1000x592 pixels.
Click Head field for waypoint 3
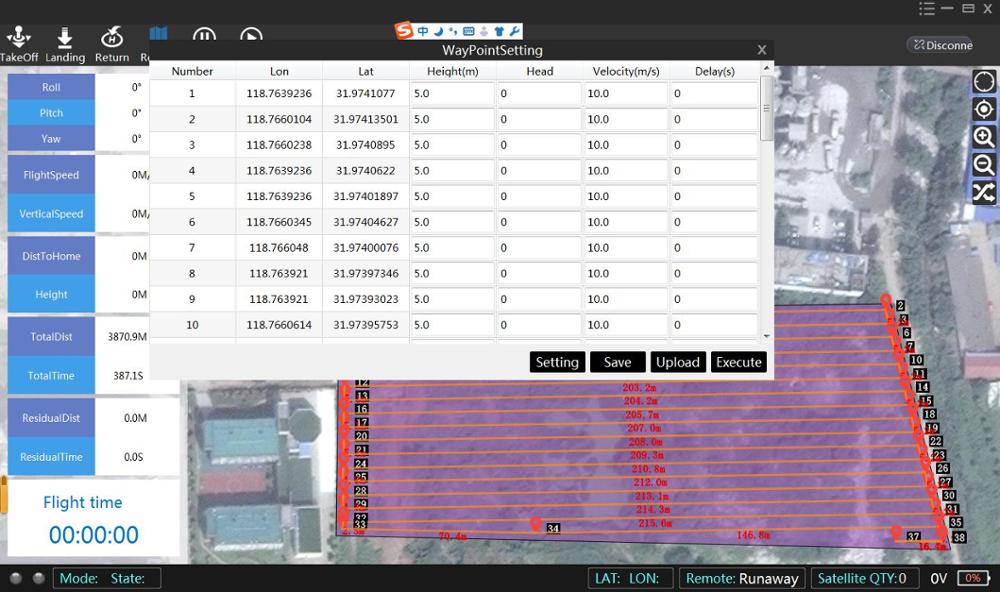coord(539,145)
